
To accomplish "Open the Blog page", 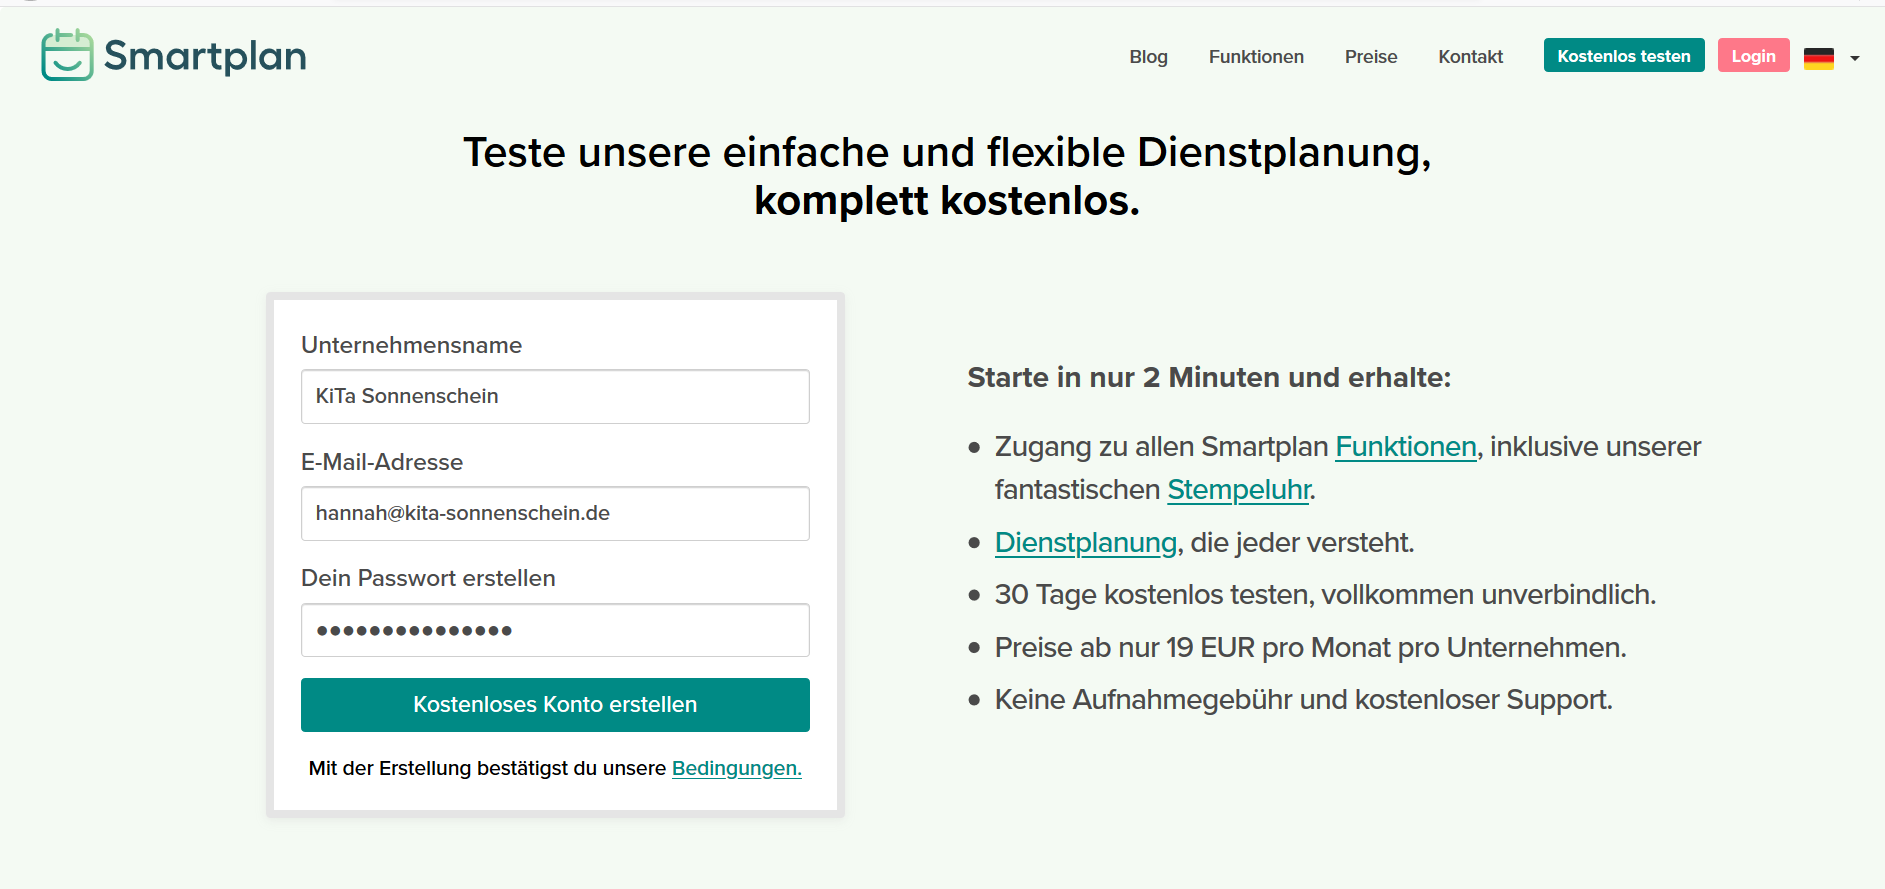I will point(1148,57).
